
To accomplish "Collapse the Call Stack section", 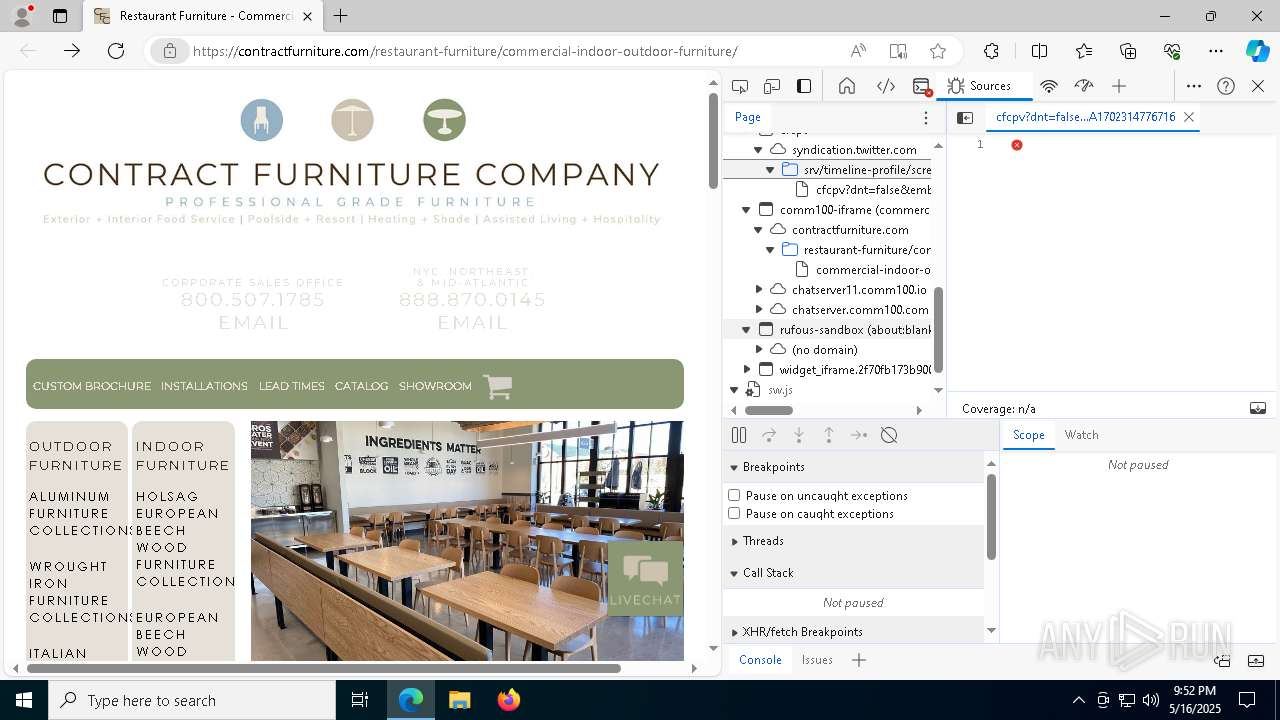I will 733,573.
